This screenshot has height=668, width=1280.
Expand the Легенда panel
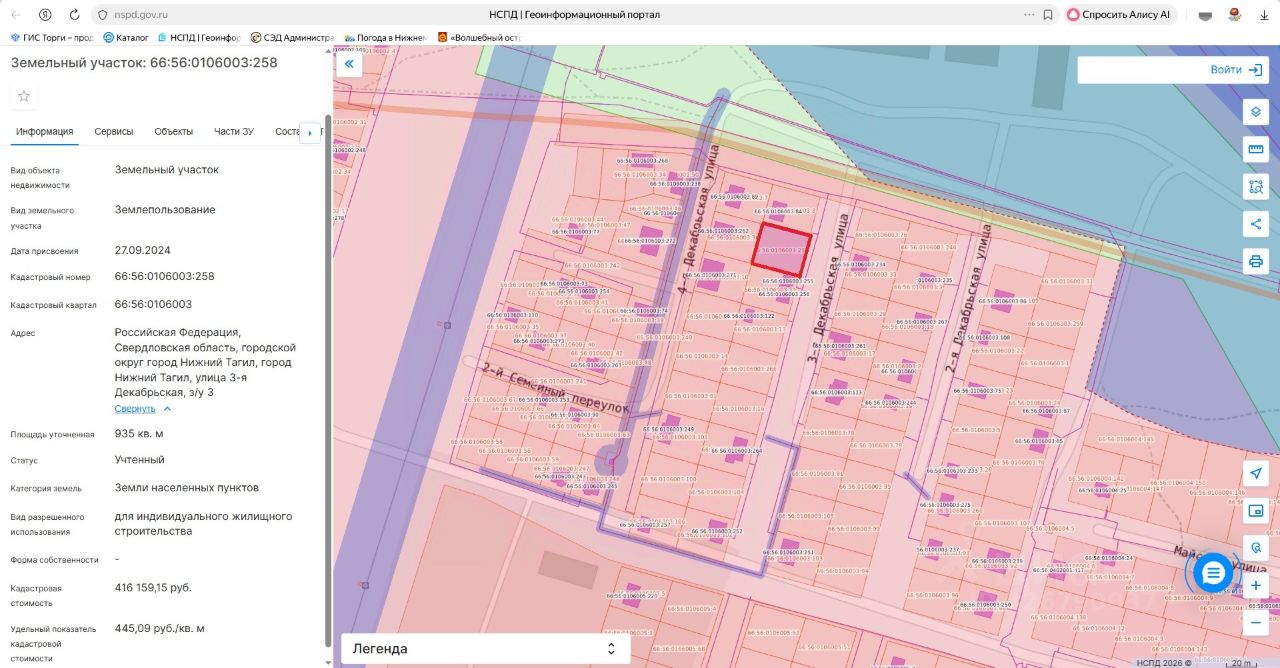485,648
